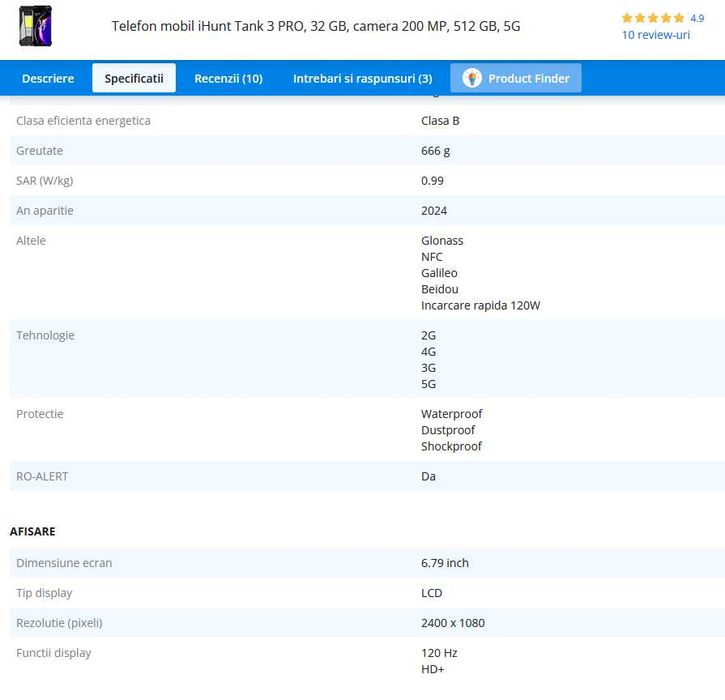
Task: Click the Altele label
Action: click(x=31, y=240)
